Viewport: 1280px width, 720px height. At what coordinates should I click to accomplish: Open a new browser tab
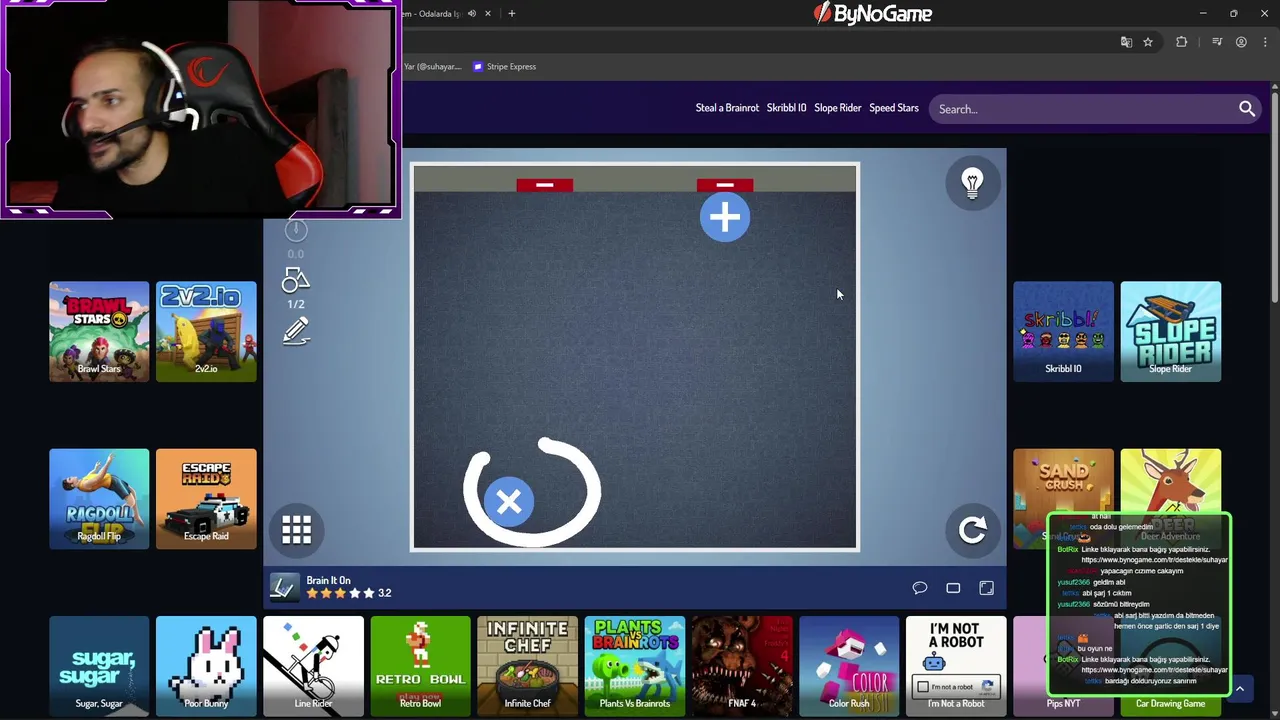[x=511, y=14]
